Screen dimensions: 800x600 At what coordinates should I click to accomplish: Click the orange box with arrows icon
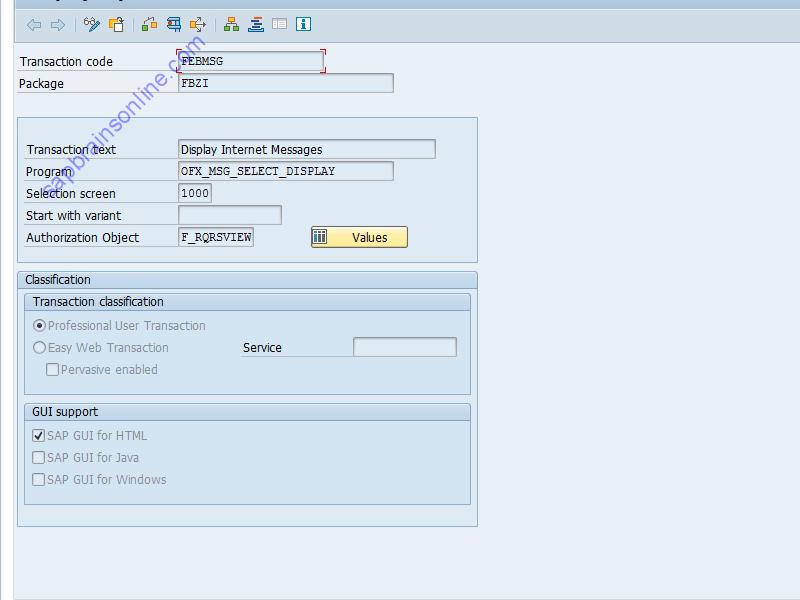[198, 24]
